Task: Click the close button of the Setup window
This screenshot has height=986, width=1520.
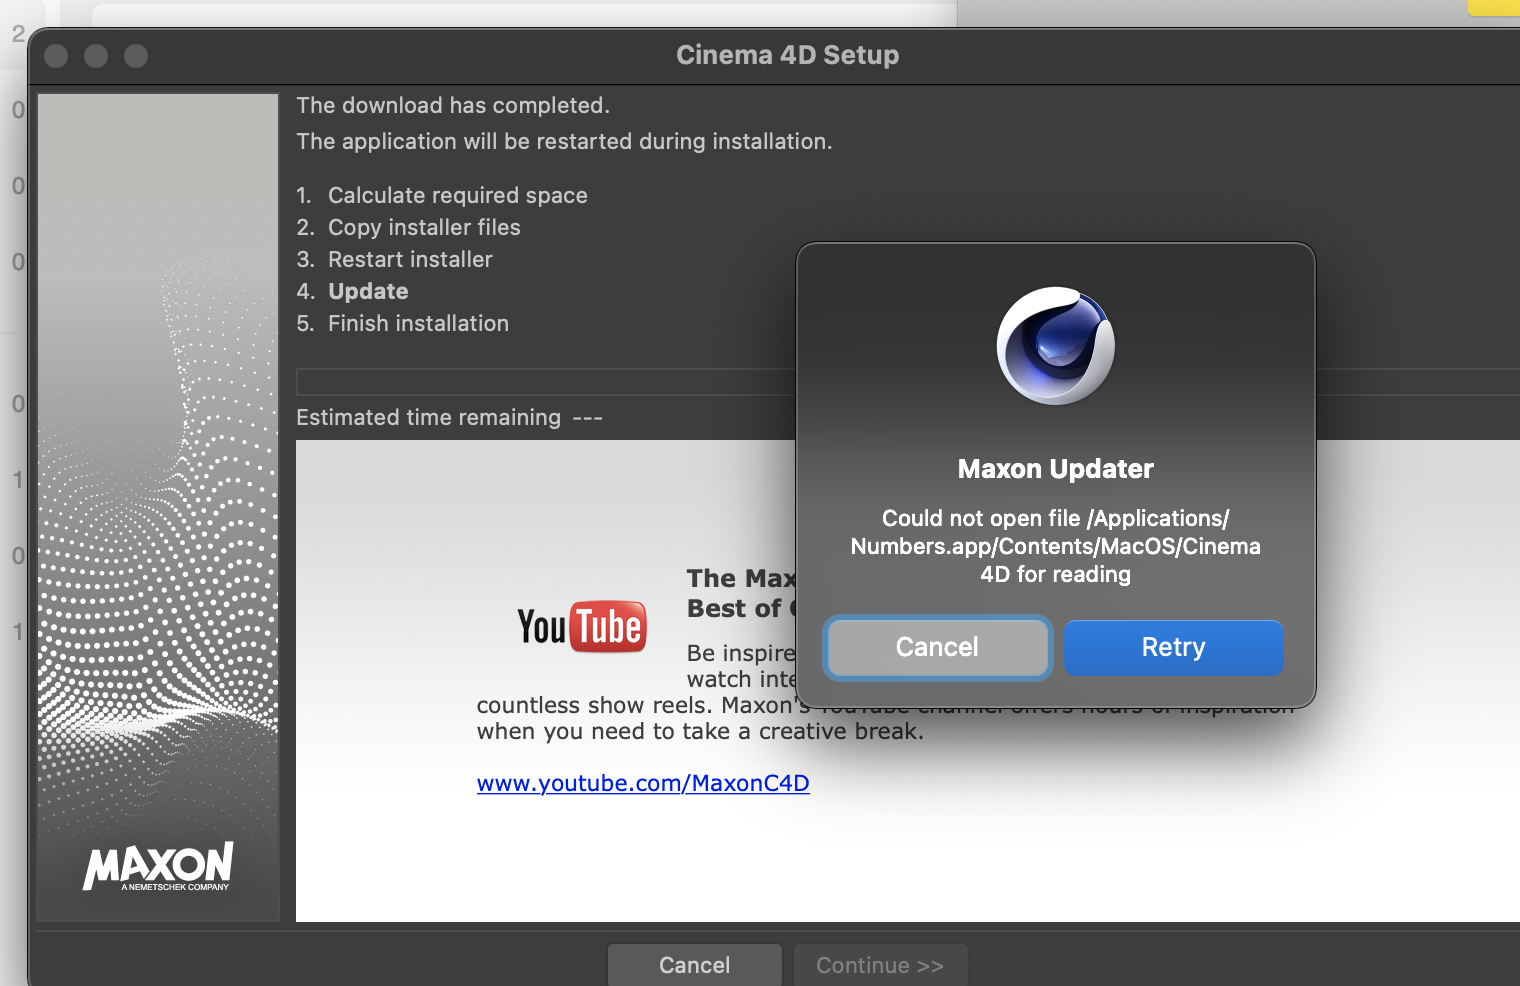Action: (56, 56)
